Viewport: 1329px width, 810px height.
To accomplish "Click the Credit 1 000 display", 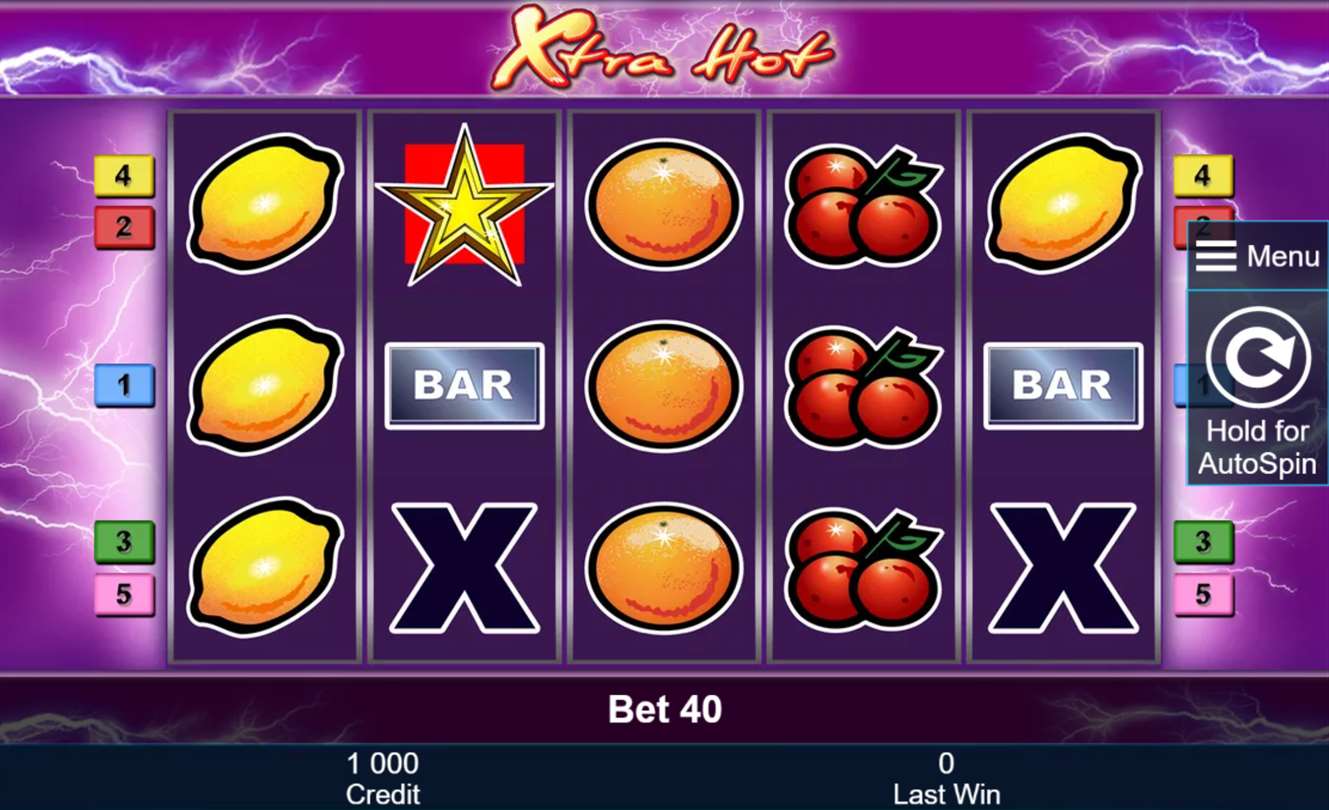I will [383, 779].
